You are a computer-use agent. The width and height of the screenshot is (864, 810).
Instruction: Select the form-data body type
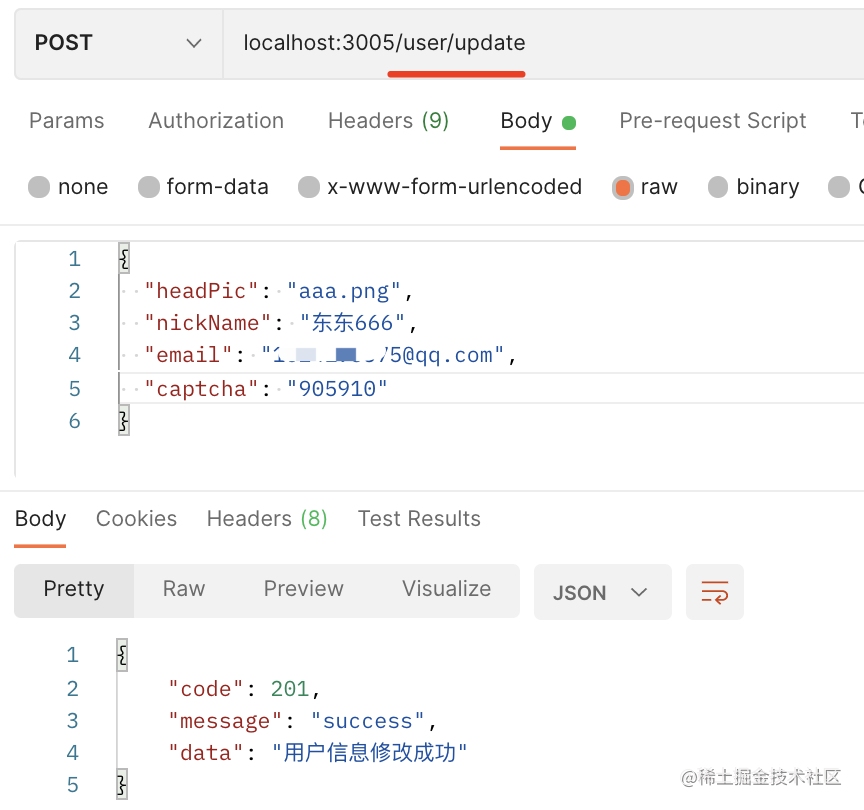203,187
